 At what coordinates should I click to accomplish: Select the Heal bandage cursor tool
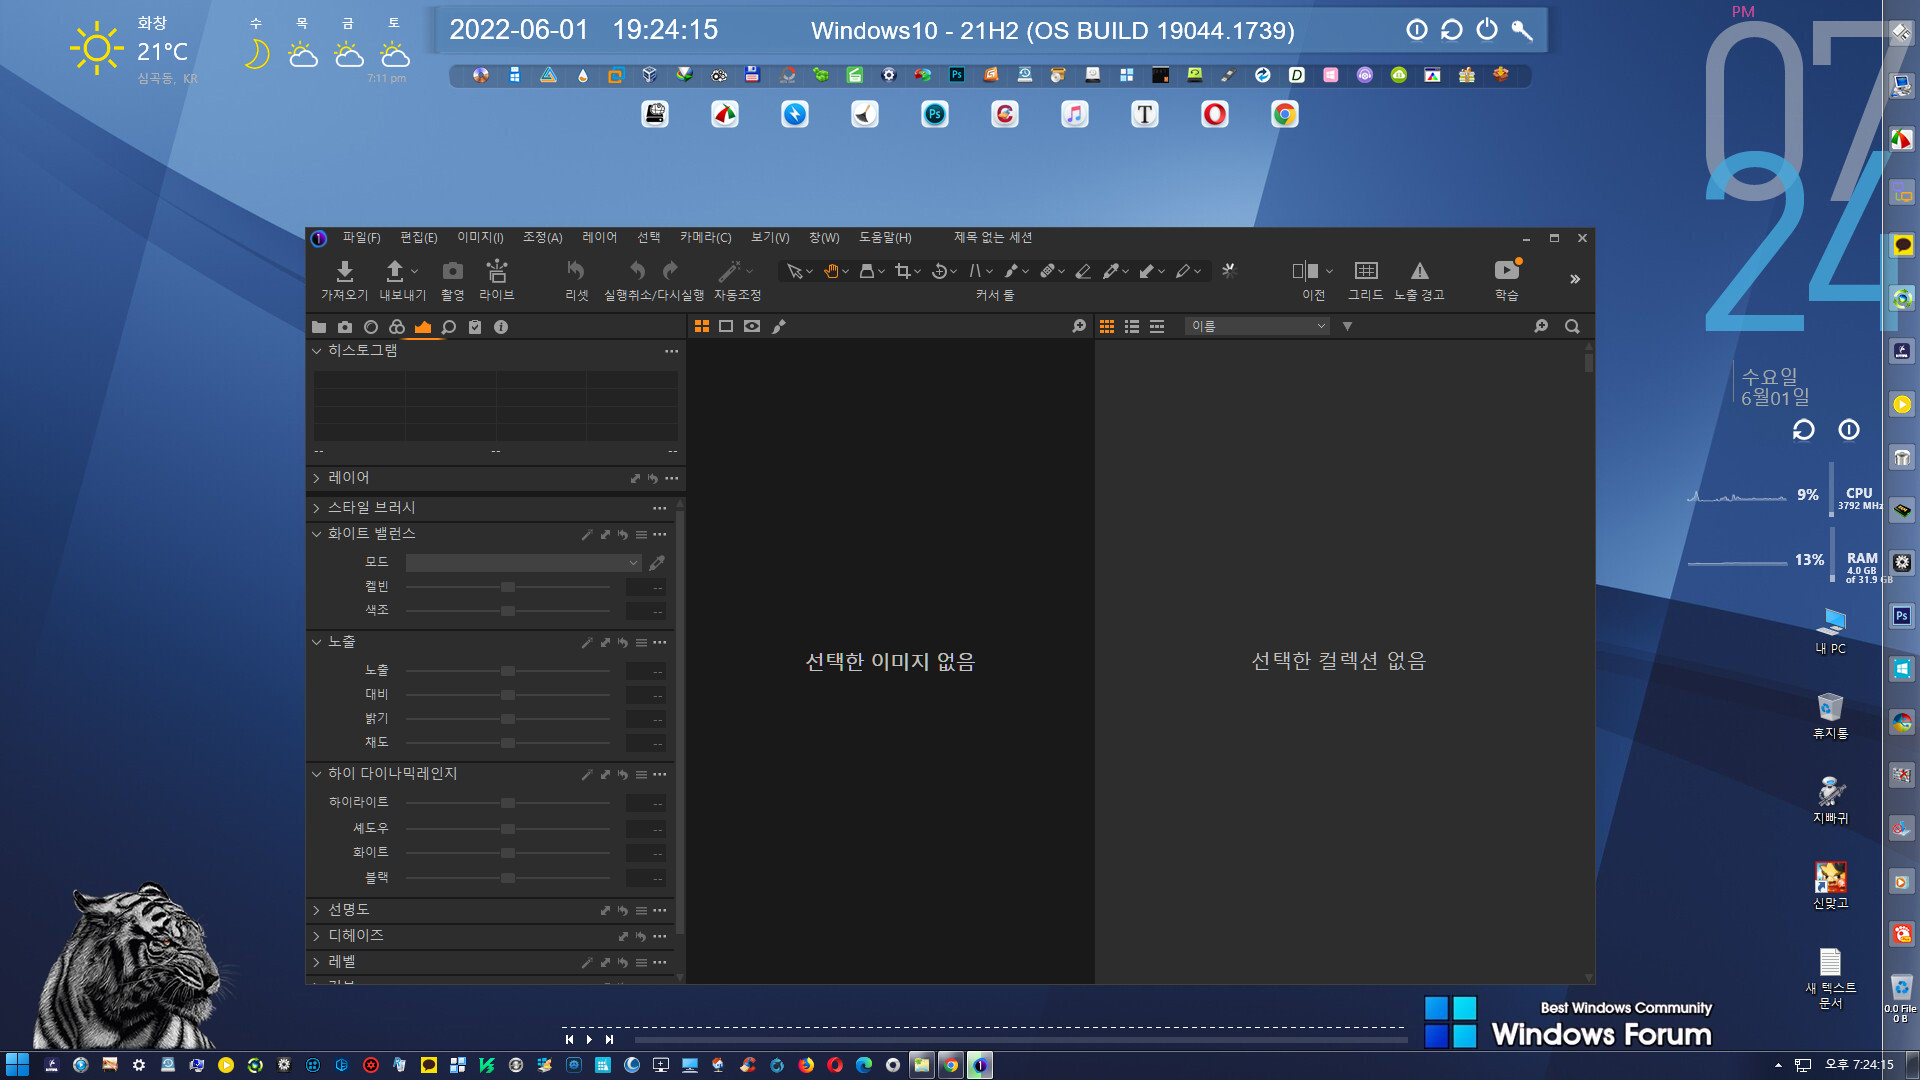(1046, 271)
